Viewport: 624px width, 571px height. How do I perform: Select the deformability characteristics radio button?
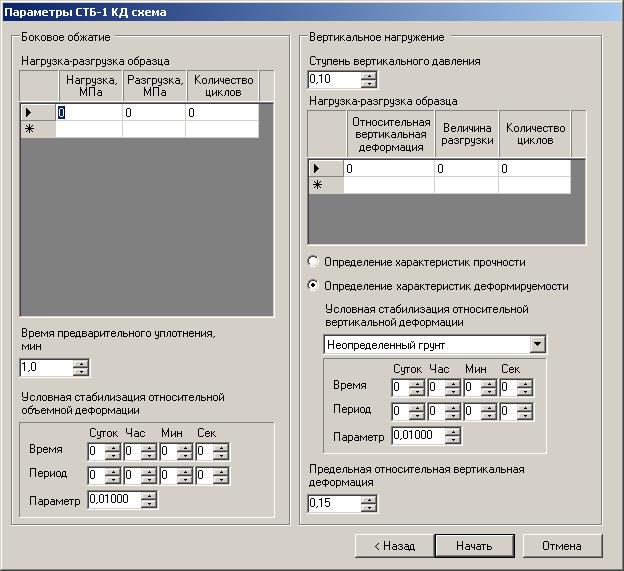pos(313,285)
